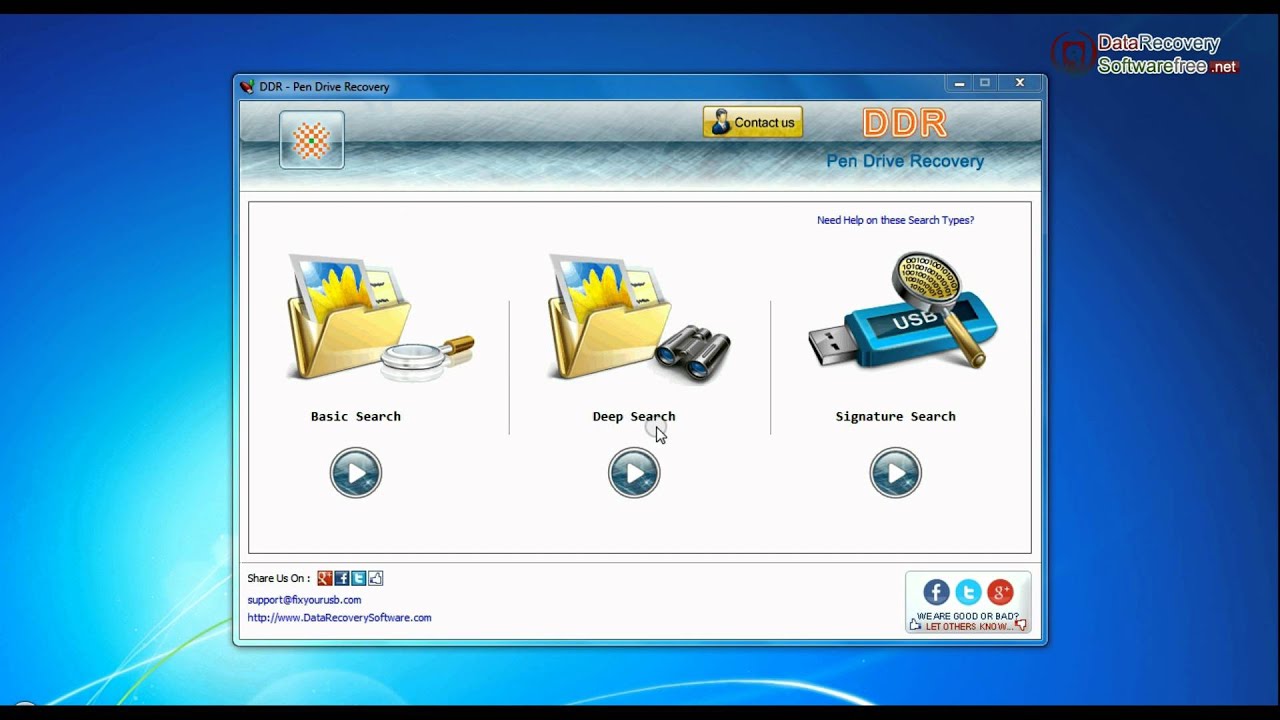This screenshot has width=1280, height=720.
Task: Select the 'Deep Search' label
Action: click(x=634, y=416)
